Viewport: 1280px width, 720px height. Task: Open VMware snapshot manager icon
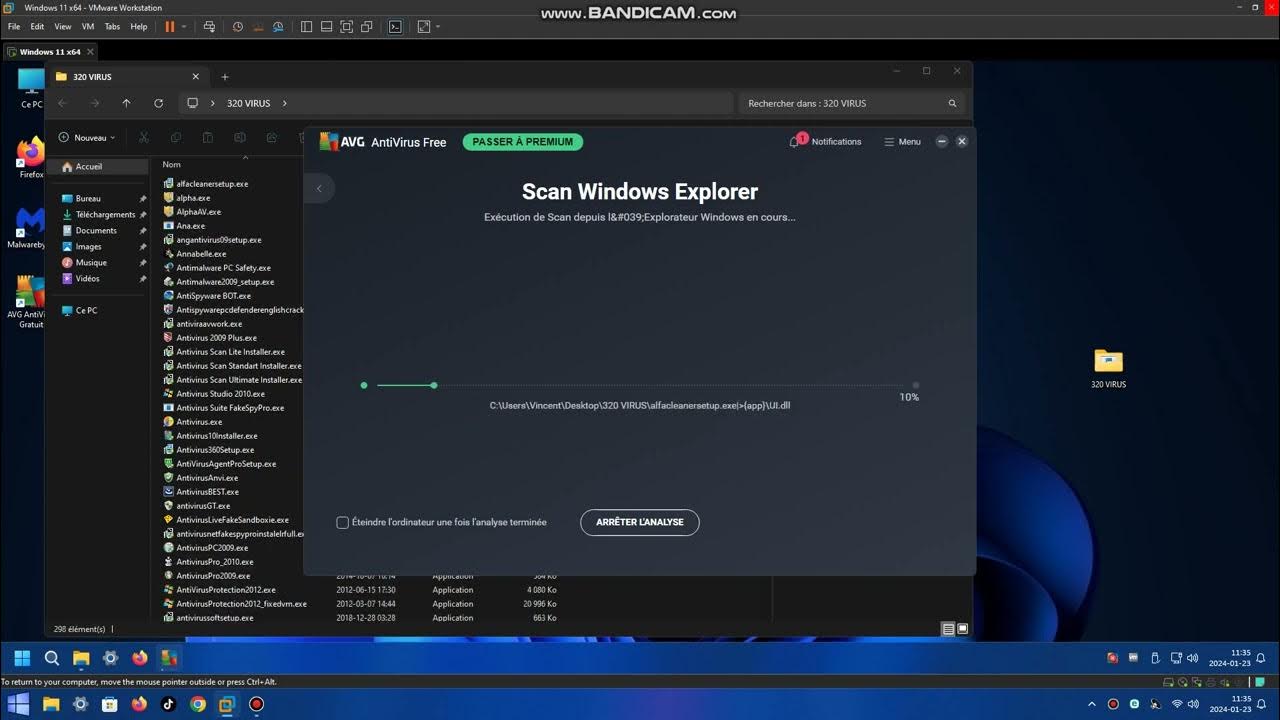tap(278, 27)
